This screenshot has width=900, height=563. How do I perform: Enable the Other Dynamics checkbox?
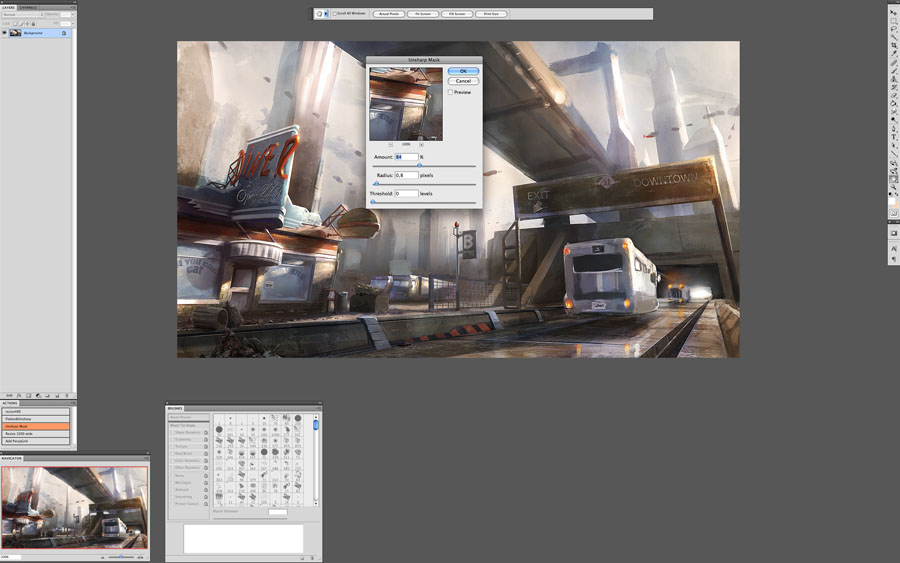point(172,468)
